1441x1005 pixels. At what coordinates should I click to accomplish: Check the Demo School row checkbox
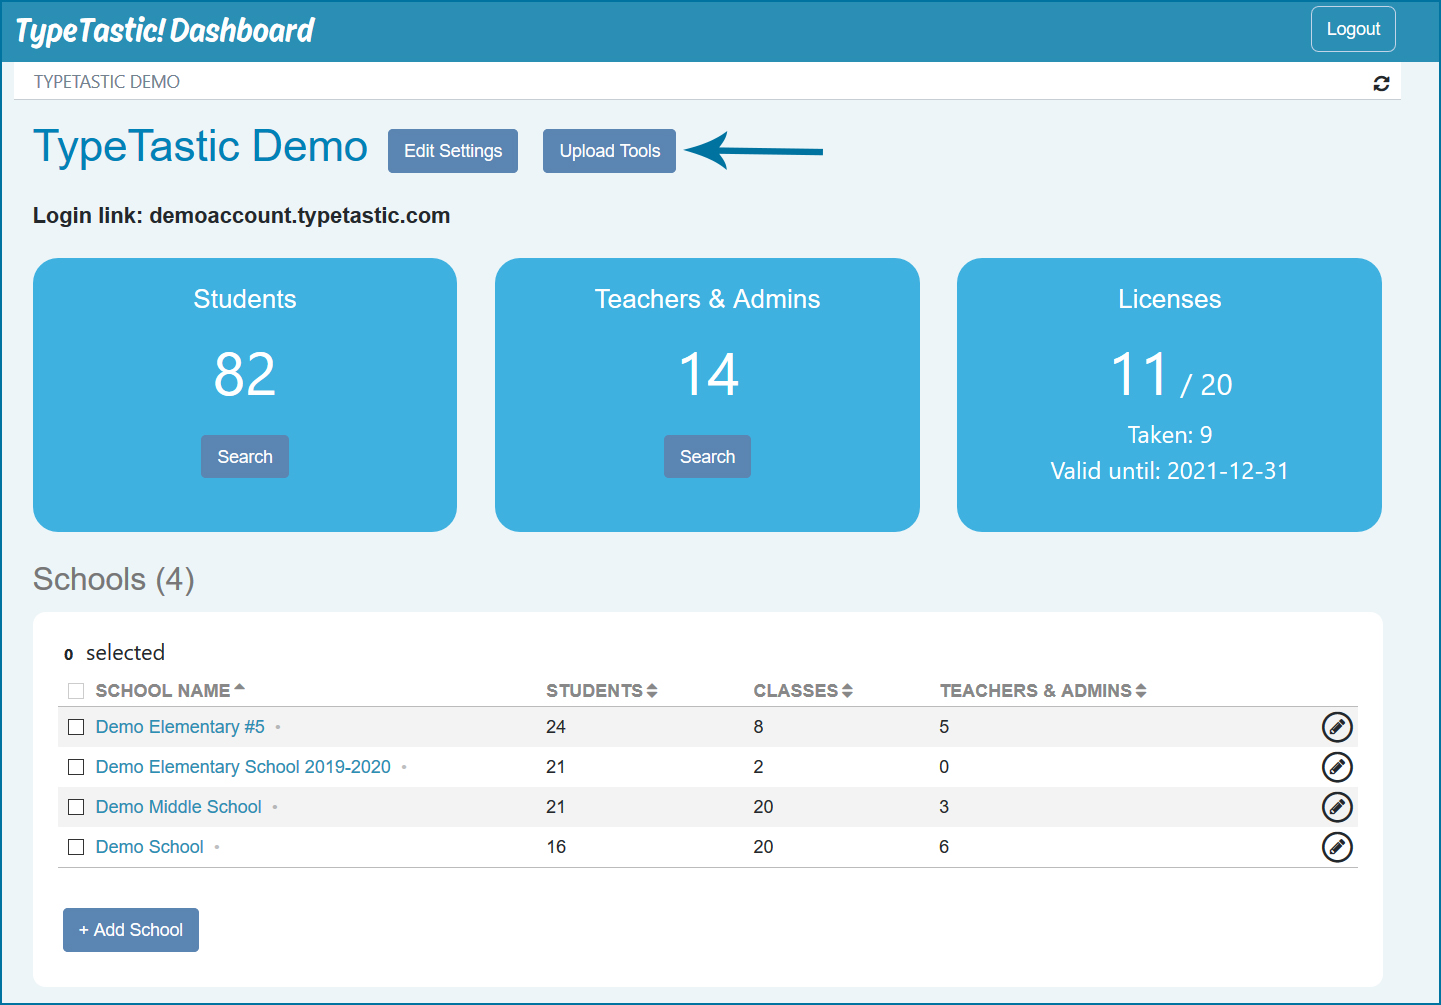coord(76,847)
